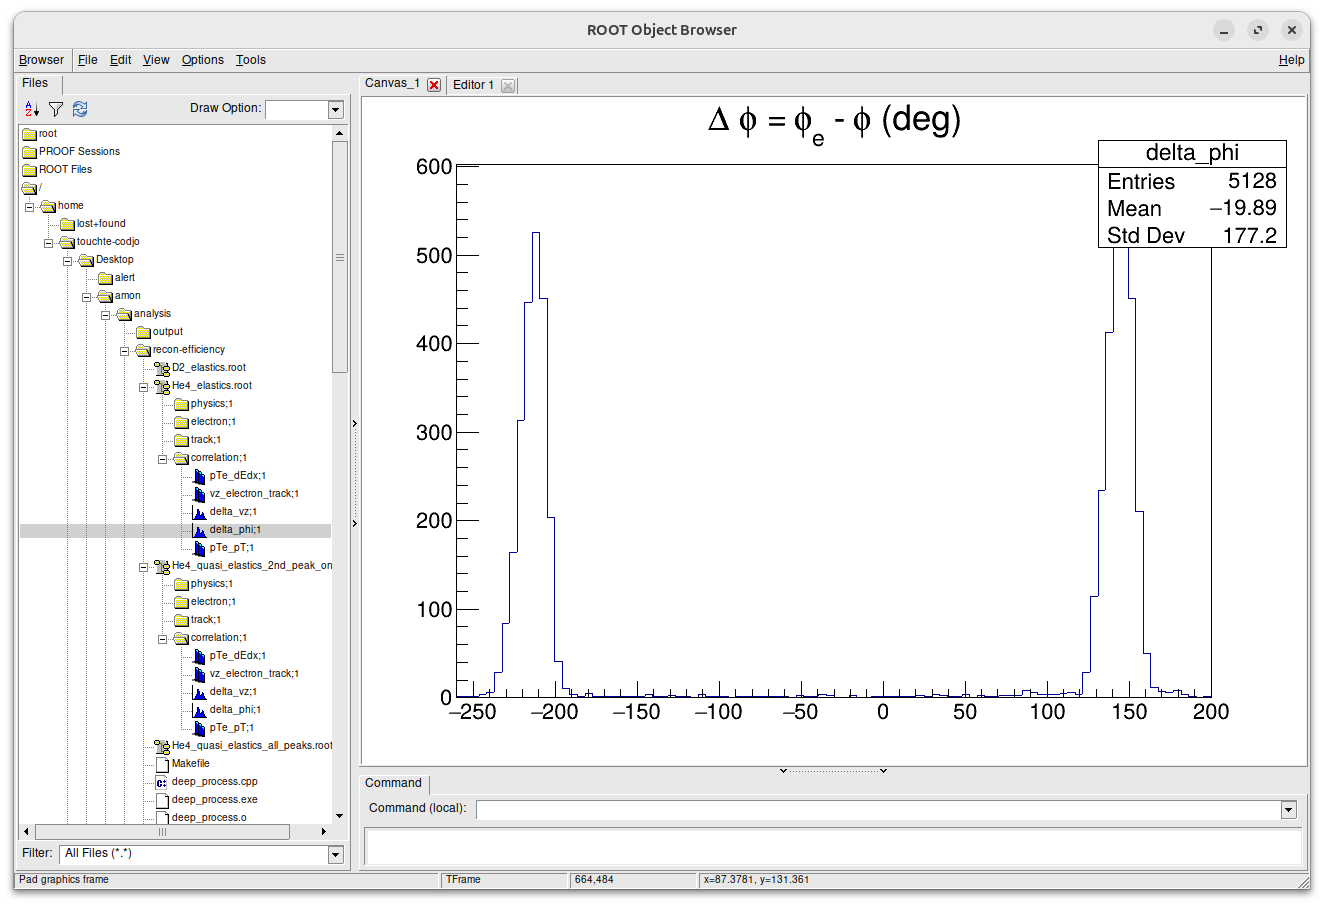
Task: Collapse correlation;1 under He4_elastics.root
Action: pos(162,459)
